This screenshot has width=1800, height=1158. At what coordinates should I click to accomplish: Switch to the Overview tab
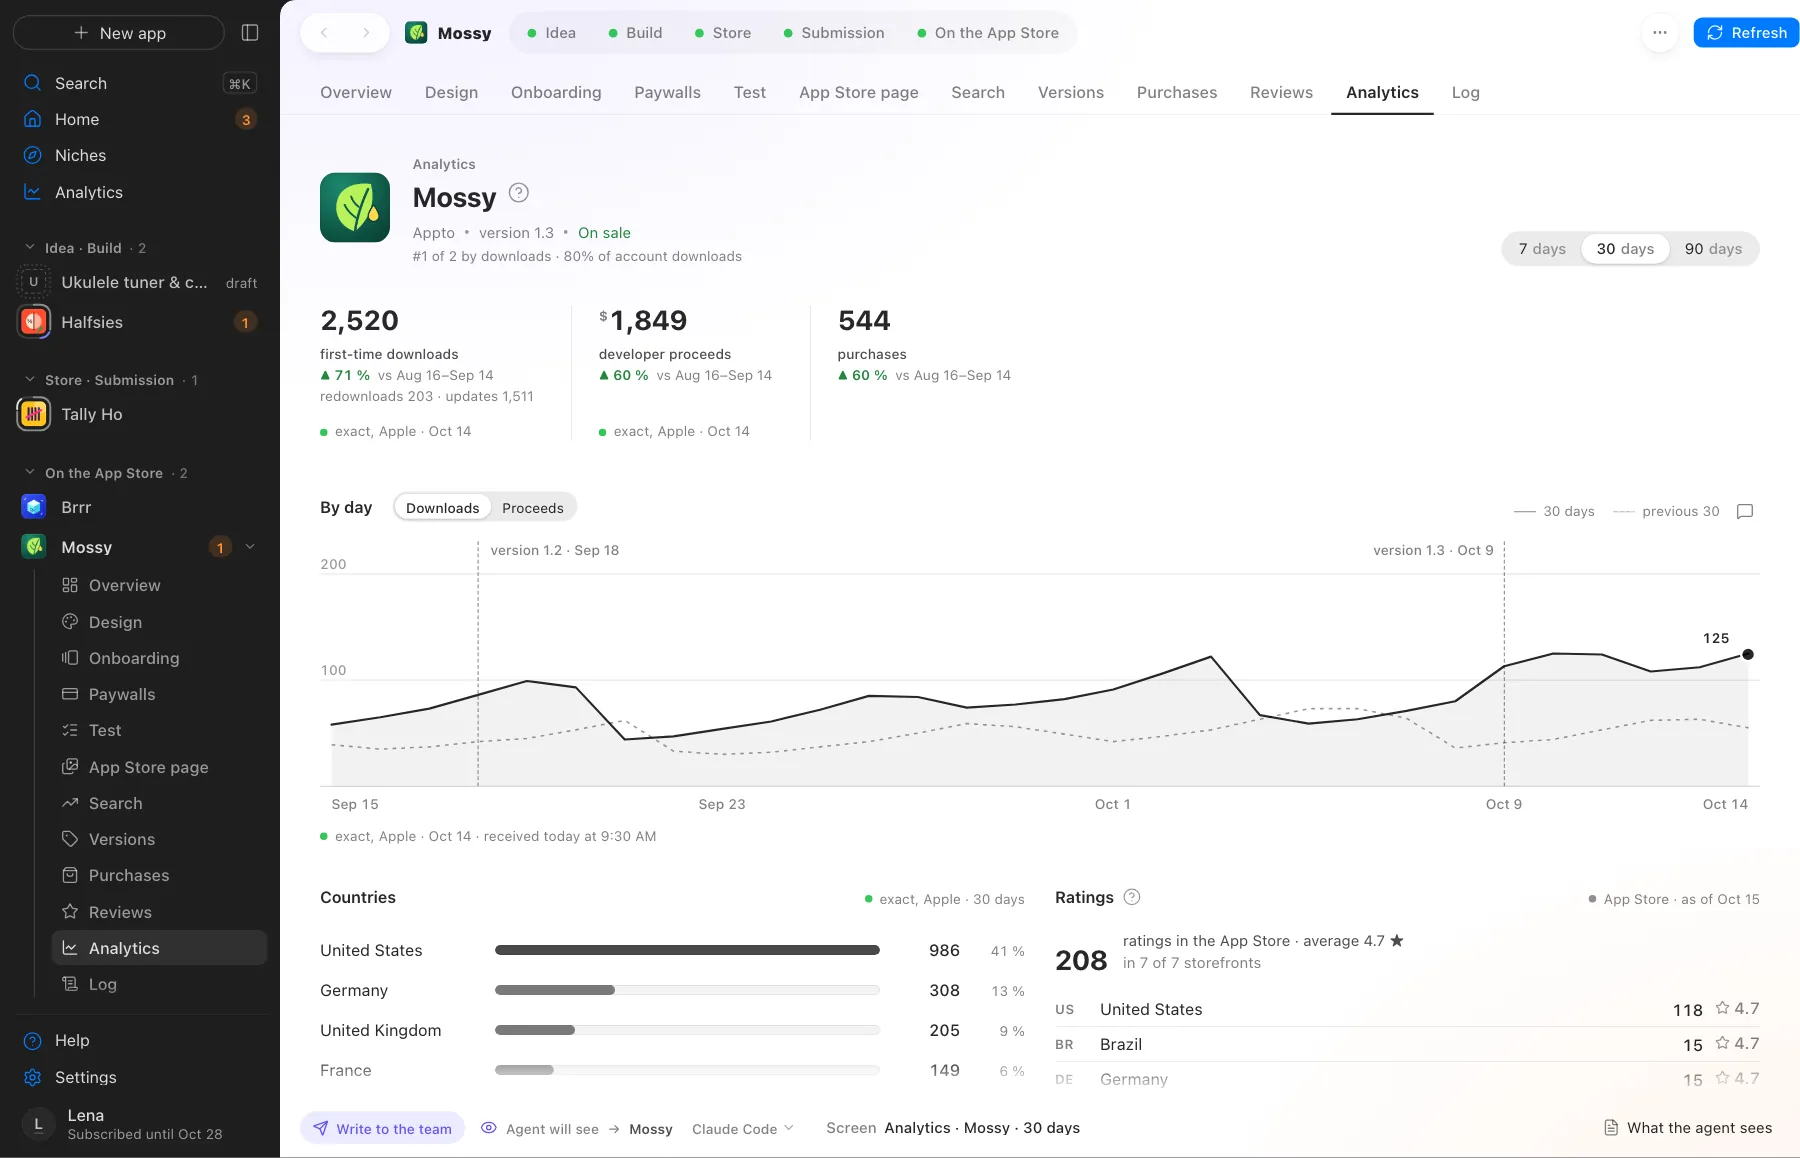(356, 92)
